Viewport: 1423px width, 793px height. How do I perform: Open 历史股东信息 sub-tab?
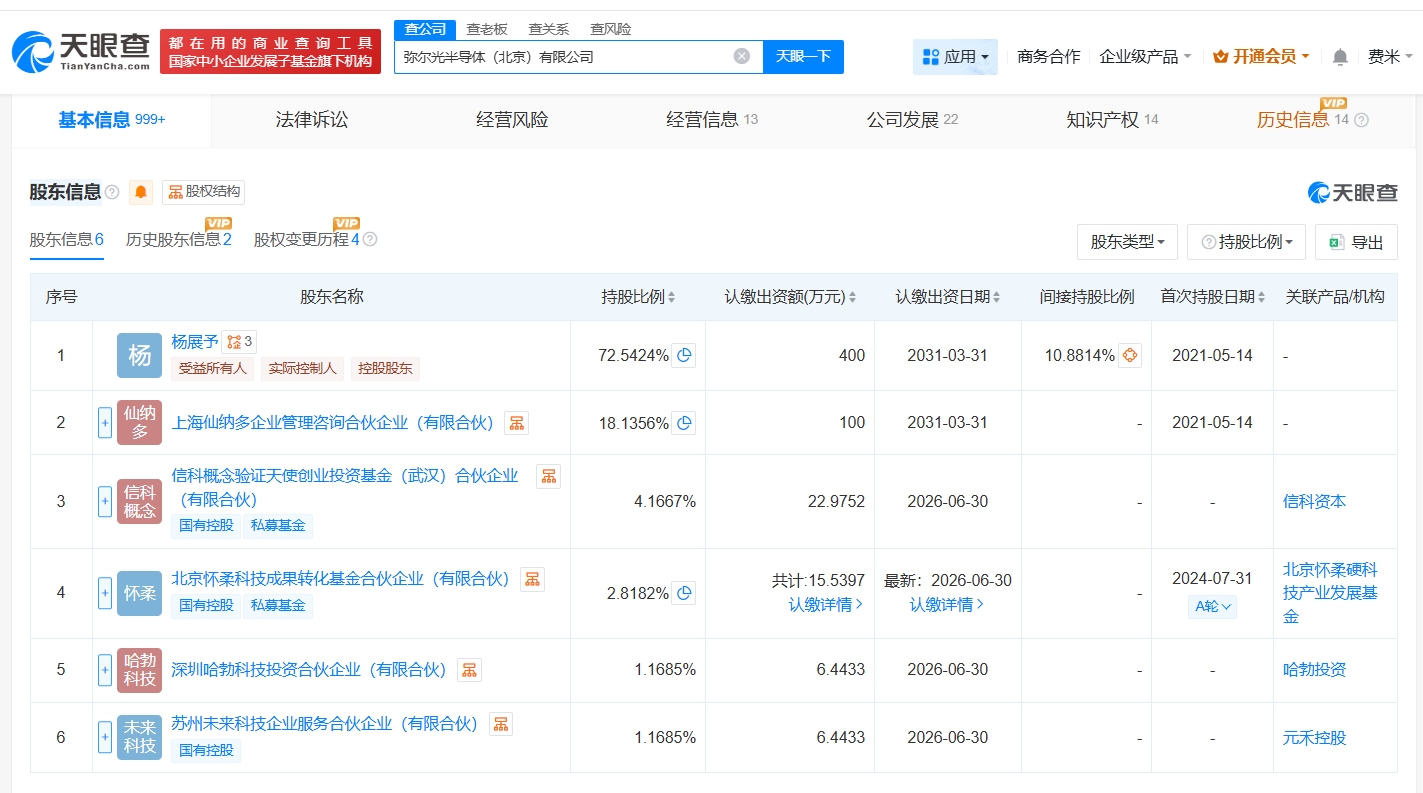pos(178,240)
